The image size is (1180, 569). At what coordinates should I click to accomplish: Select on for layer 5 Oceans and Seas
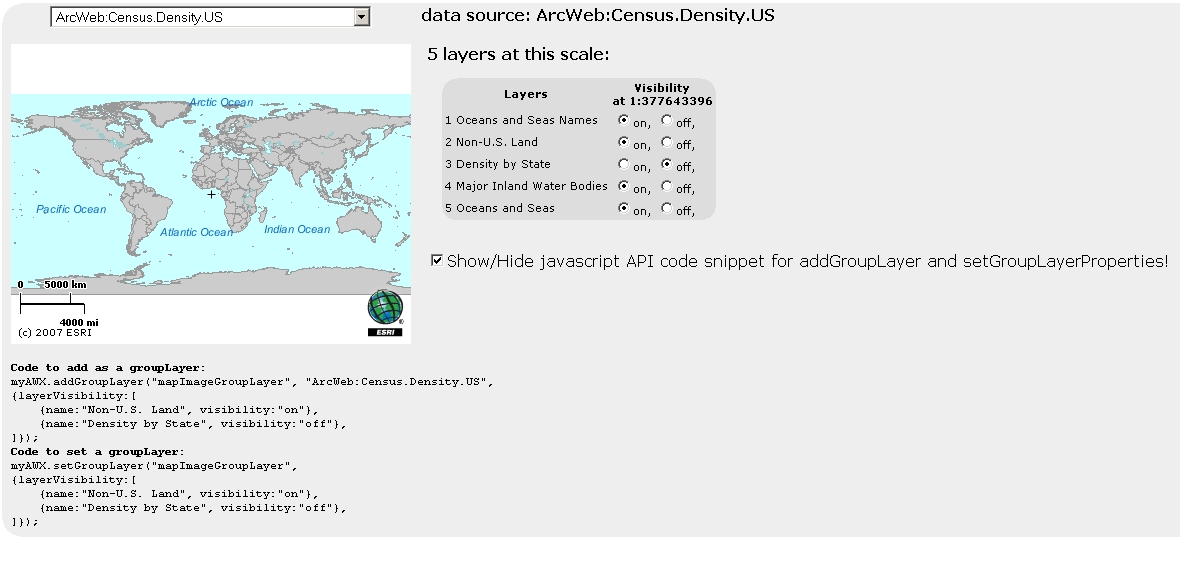(623, 208)
